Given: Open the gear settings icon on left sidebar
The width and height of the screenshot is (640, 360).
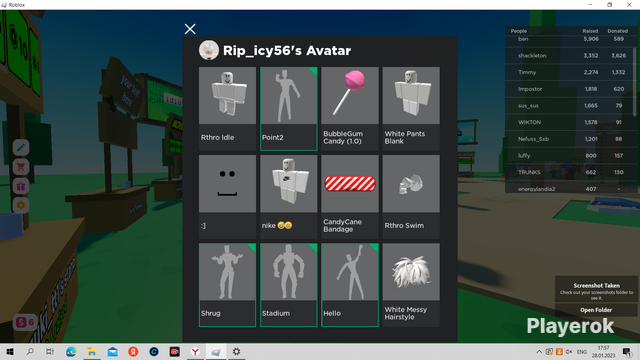Looking at the screenshot, I should (x=21, y=205).
